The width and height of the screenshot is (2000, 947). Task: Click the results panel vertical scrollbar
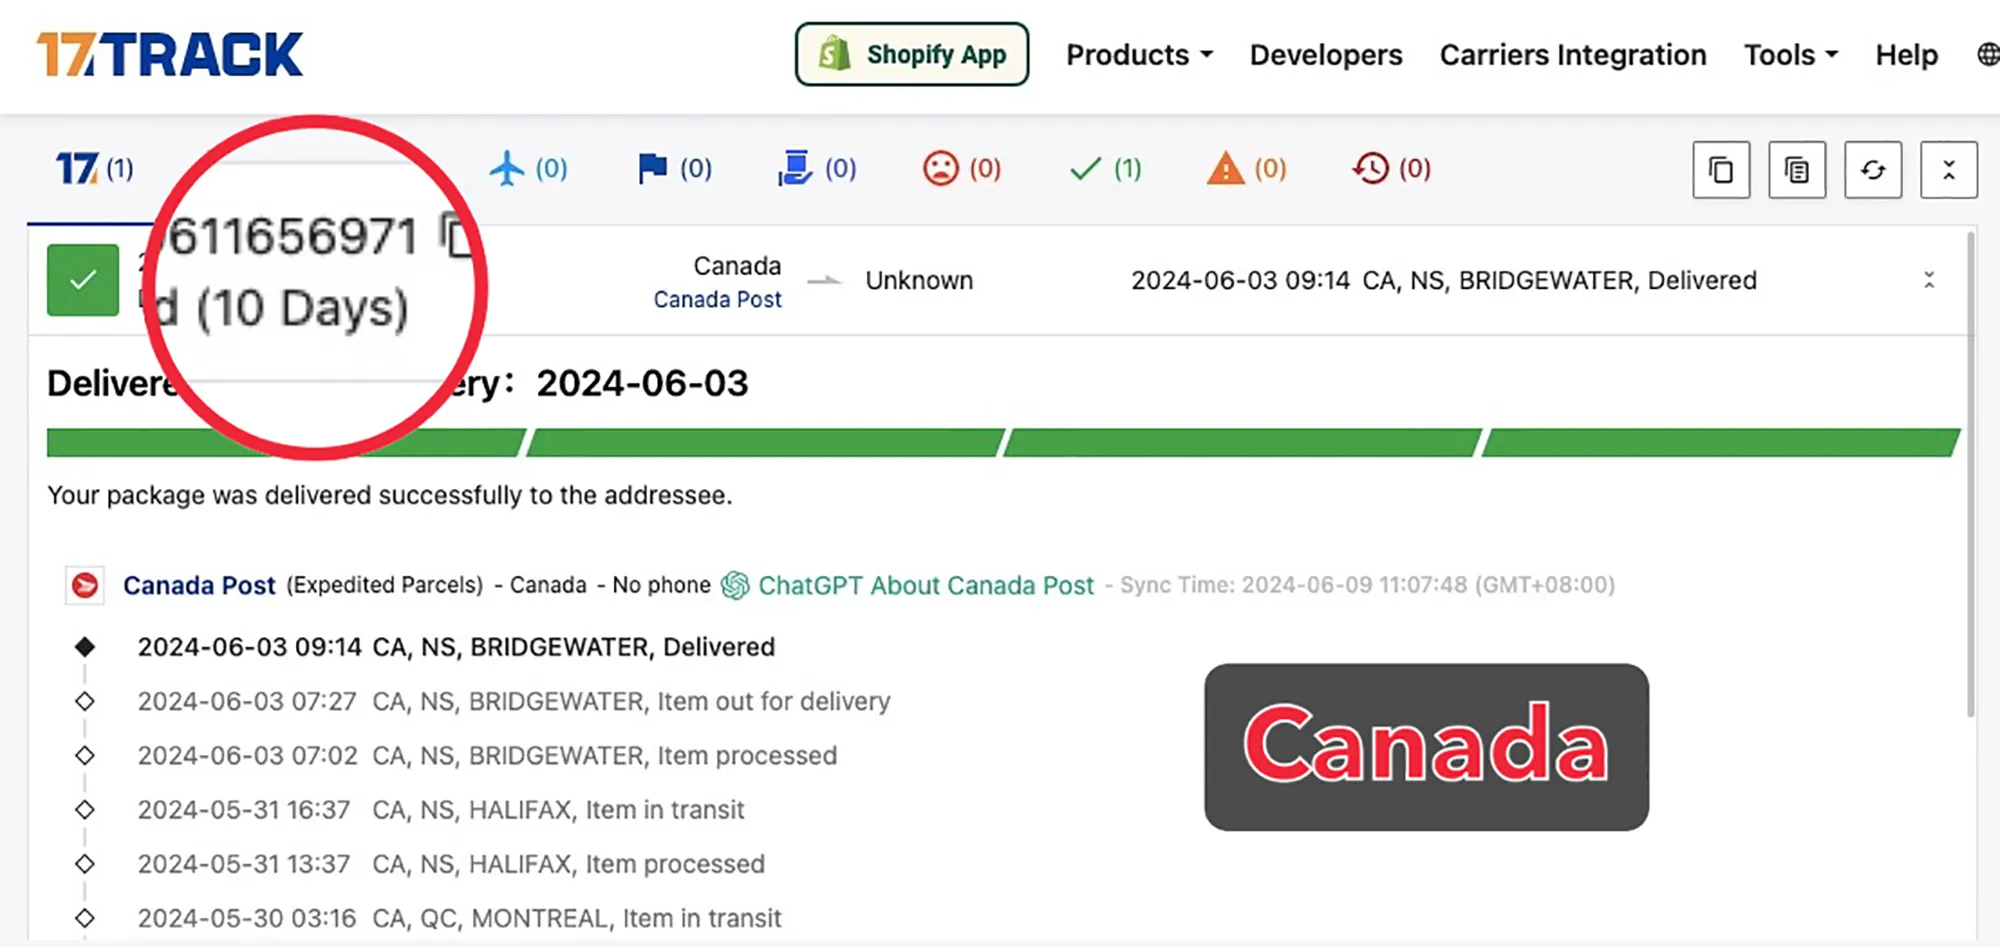[1971, 475]
